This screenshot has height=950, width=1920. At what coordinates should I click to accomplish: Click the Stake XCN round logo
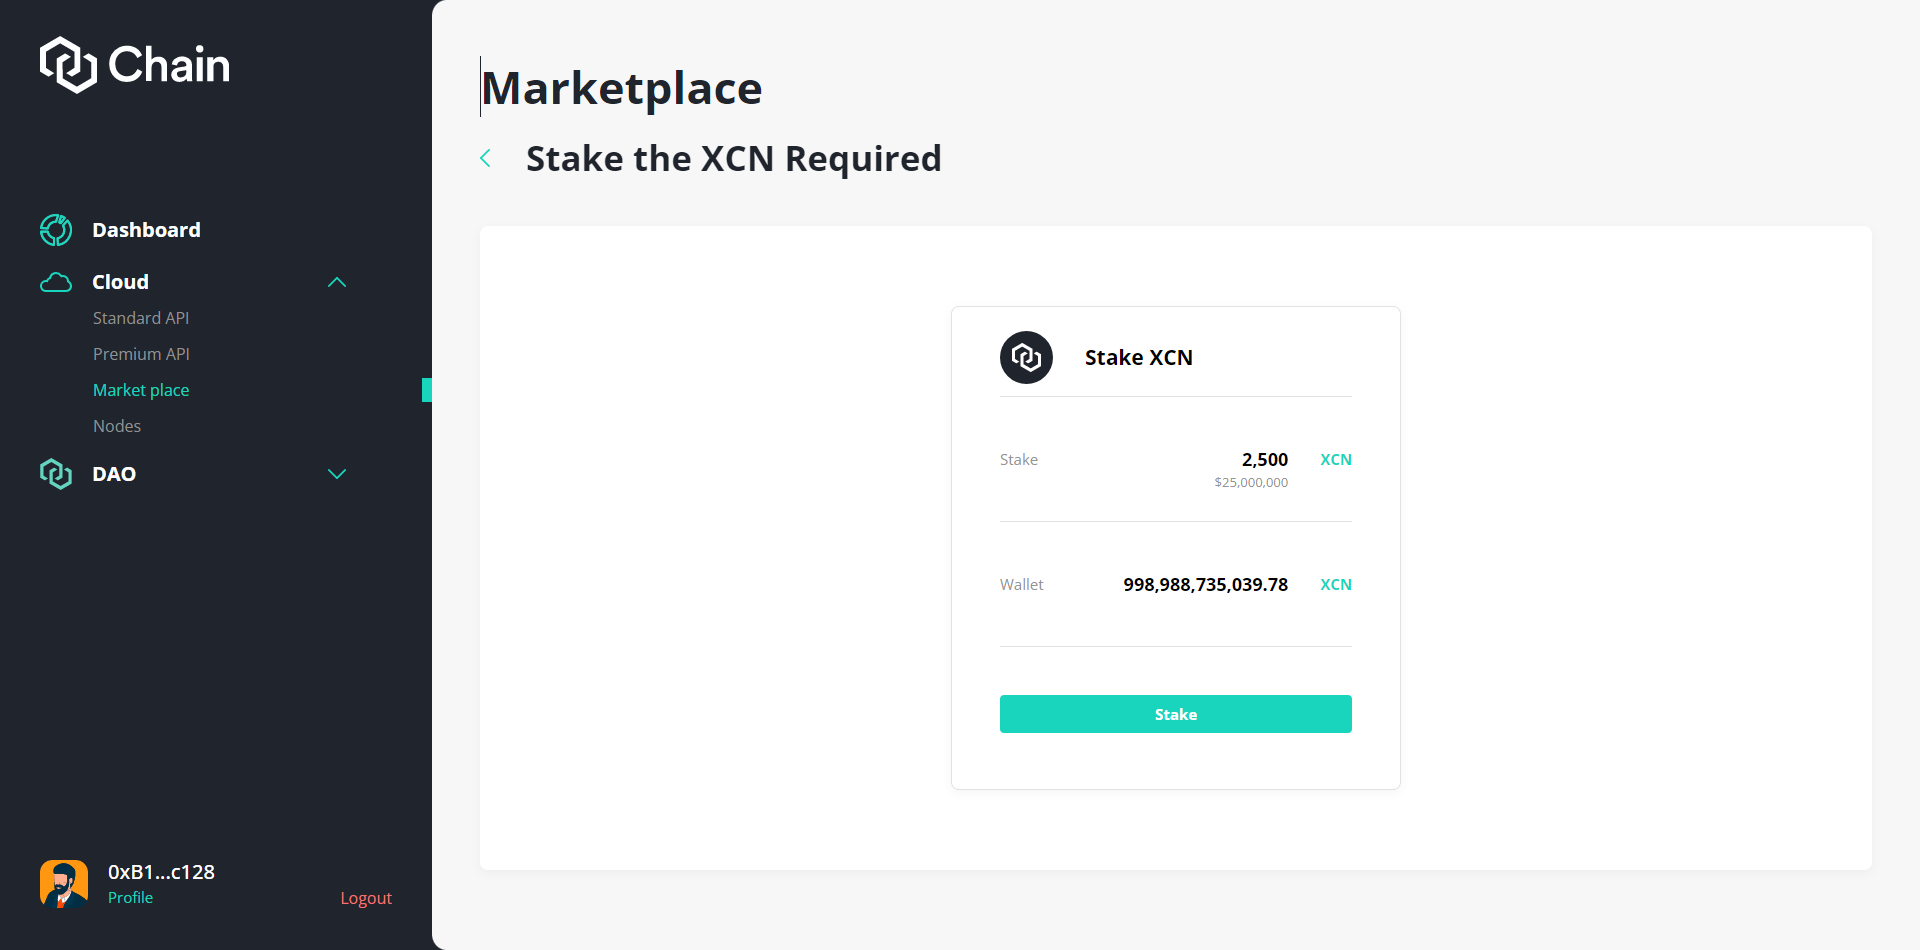pyautogui.click(x=1026, y=358)
